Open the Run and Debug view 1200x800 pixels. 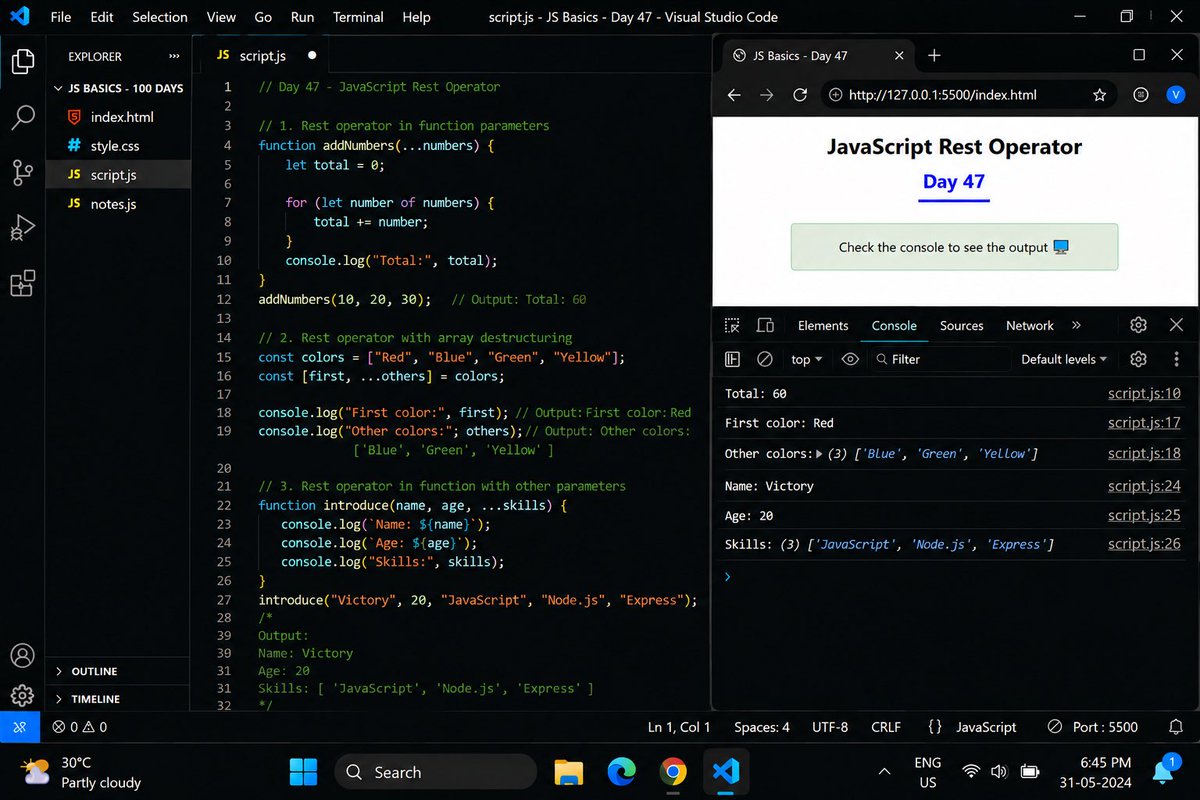[x=22, y=227]
